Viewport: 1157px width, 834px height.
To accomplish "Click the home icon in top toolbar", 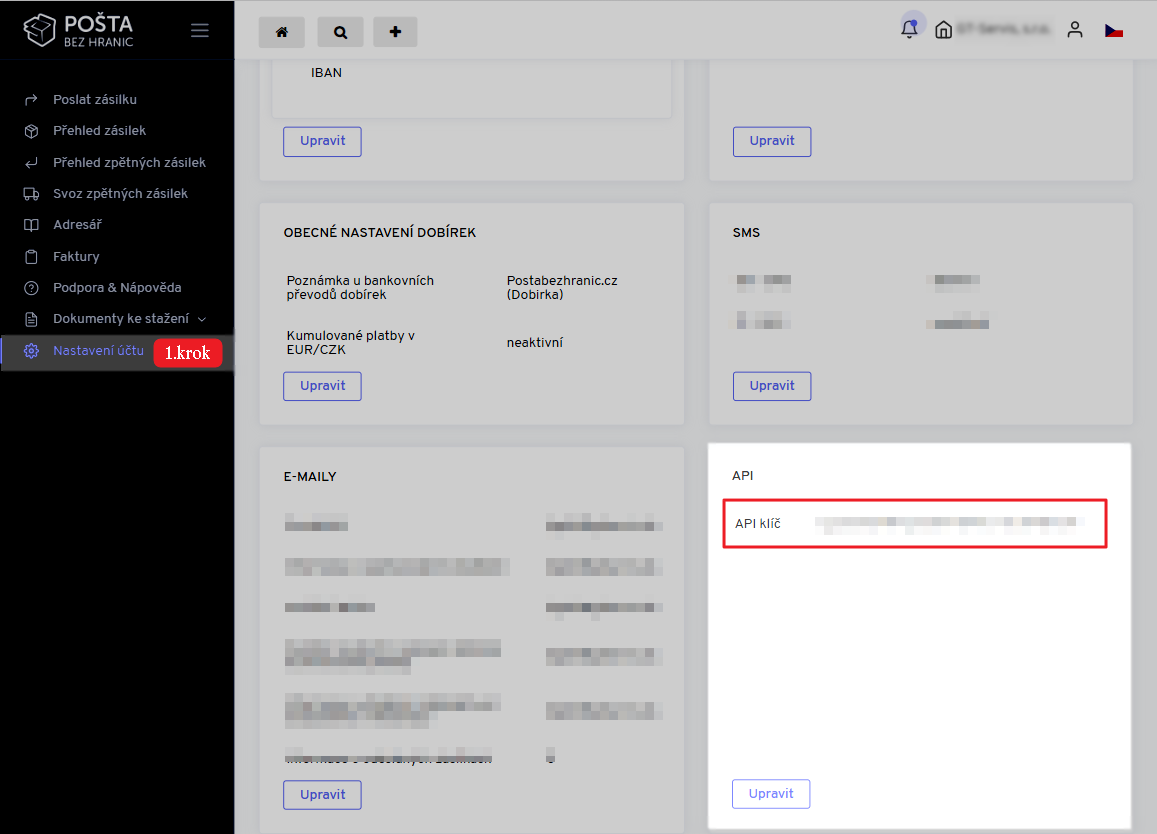I will (281, 32).
